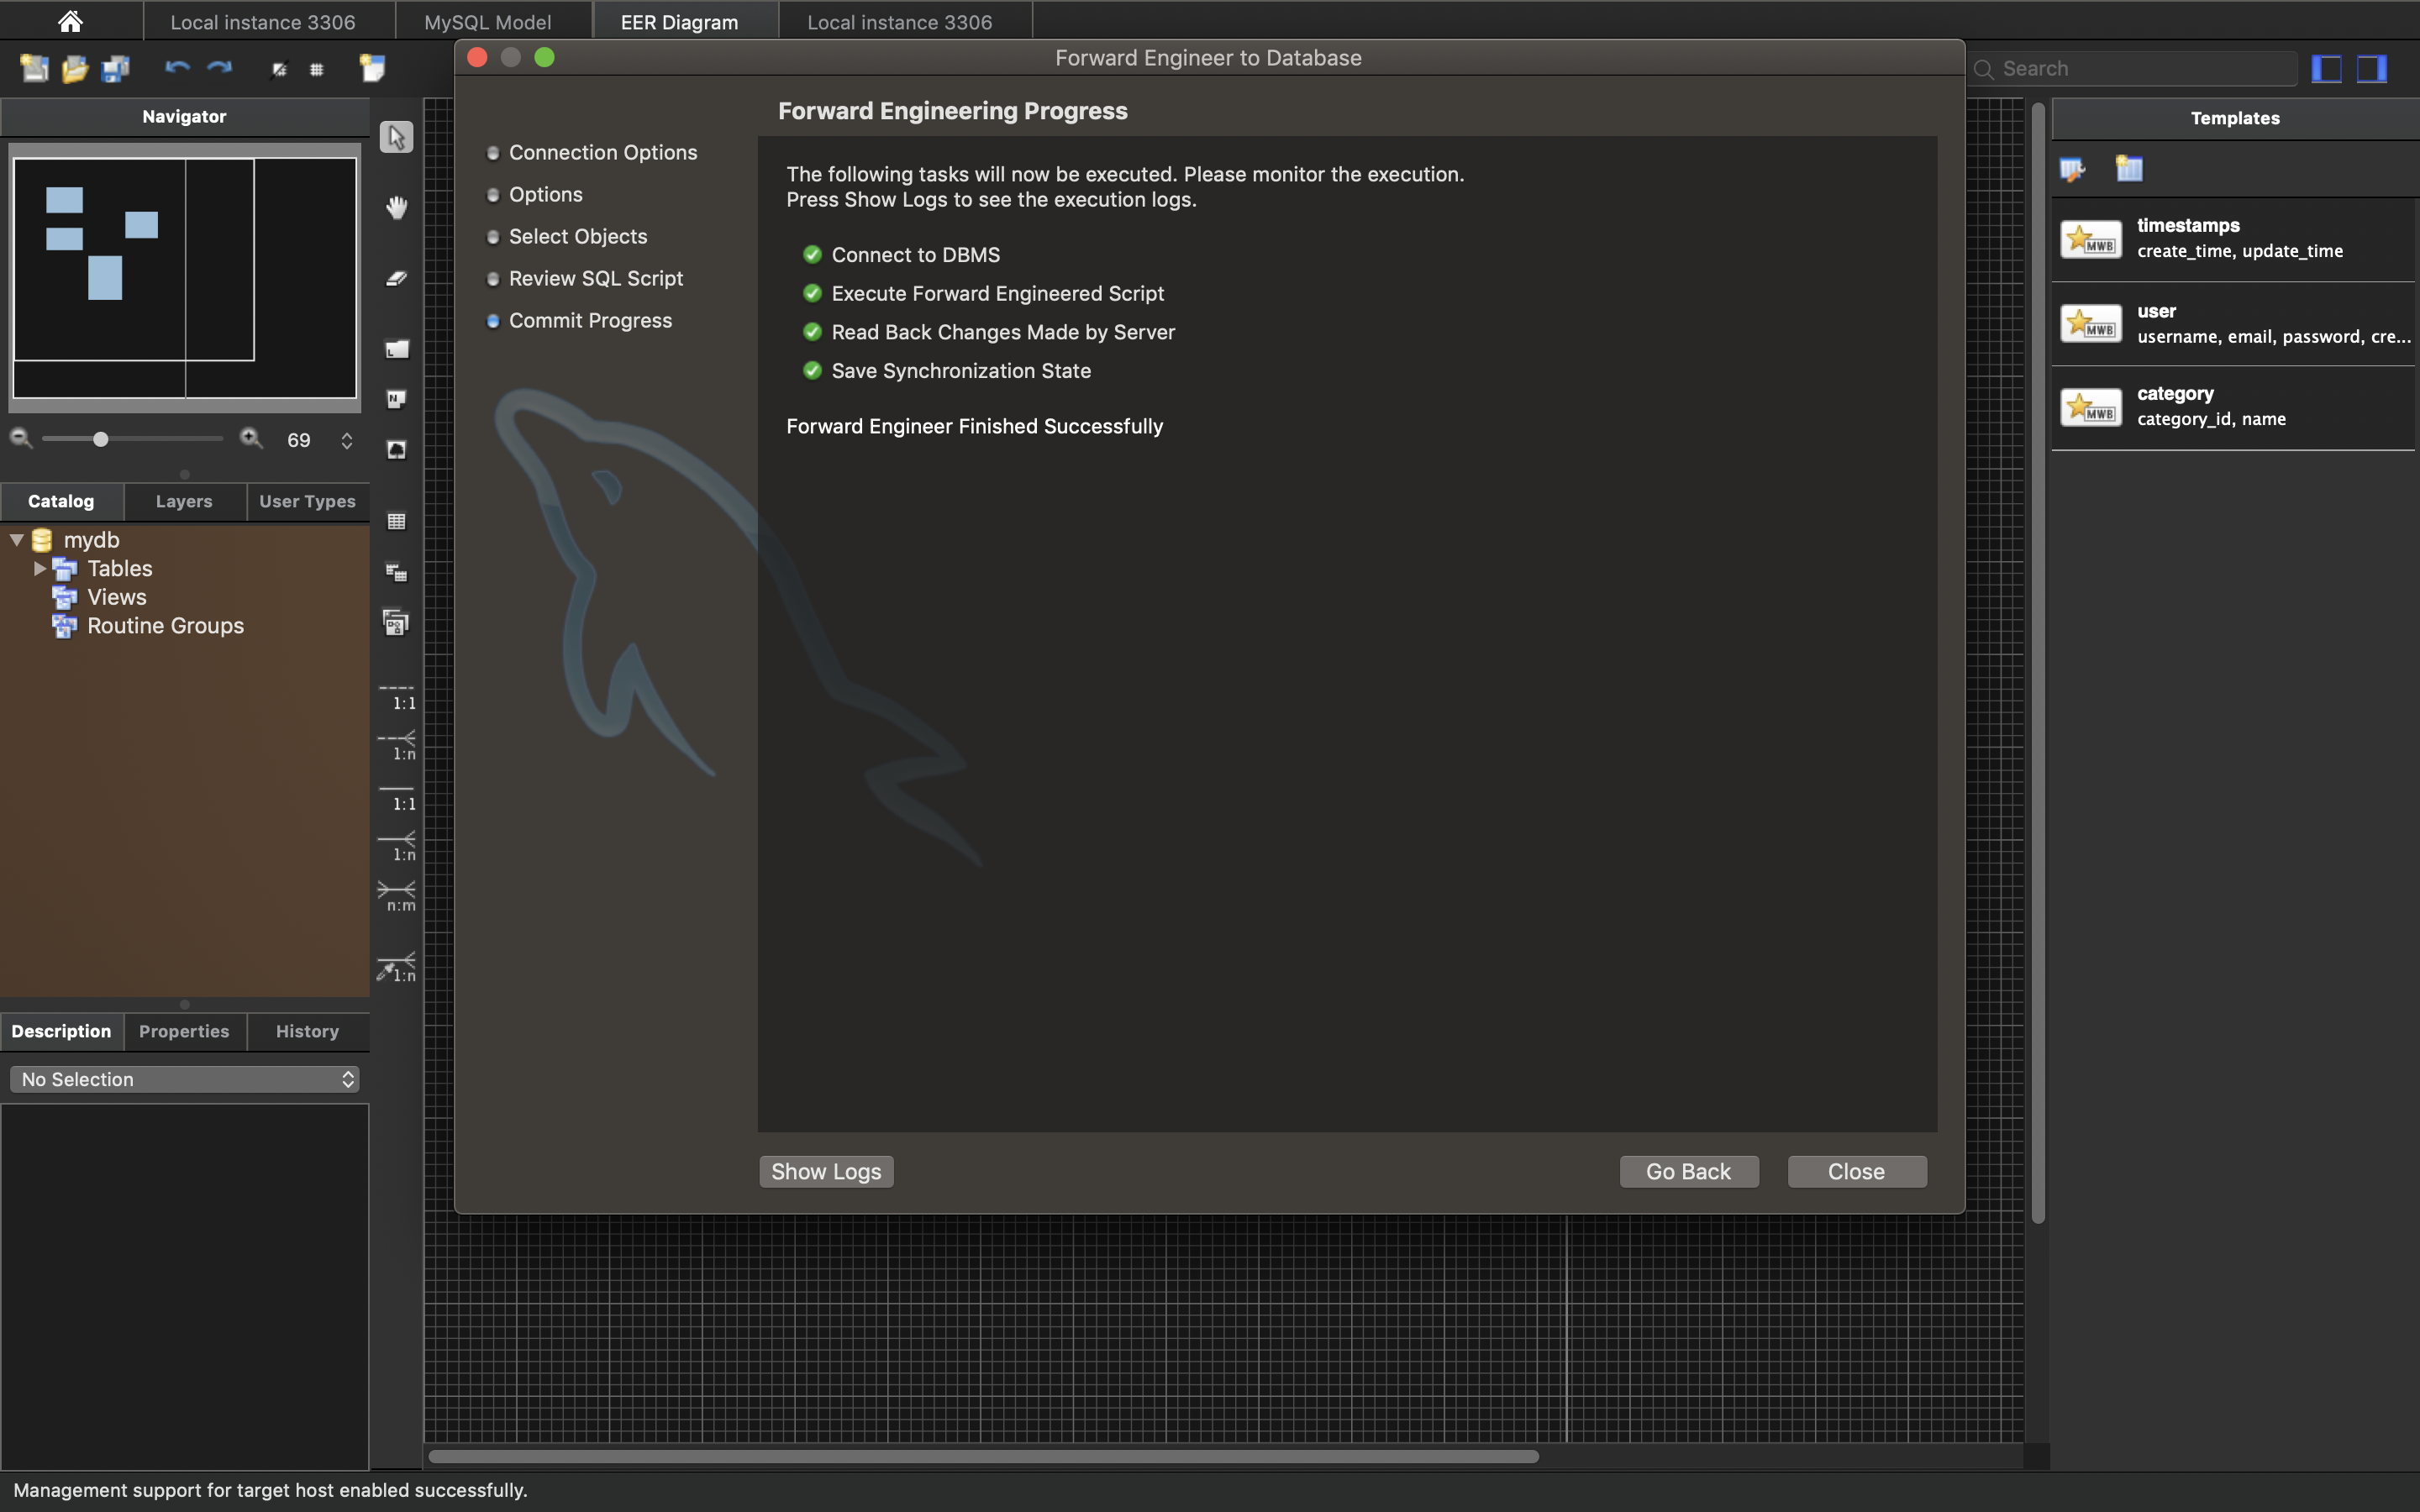Expand the Tables tree node
2420x1512 pixels.
pyautogui.click(x=40, y=568)
